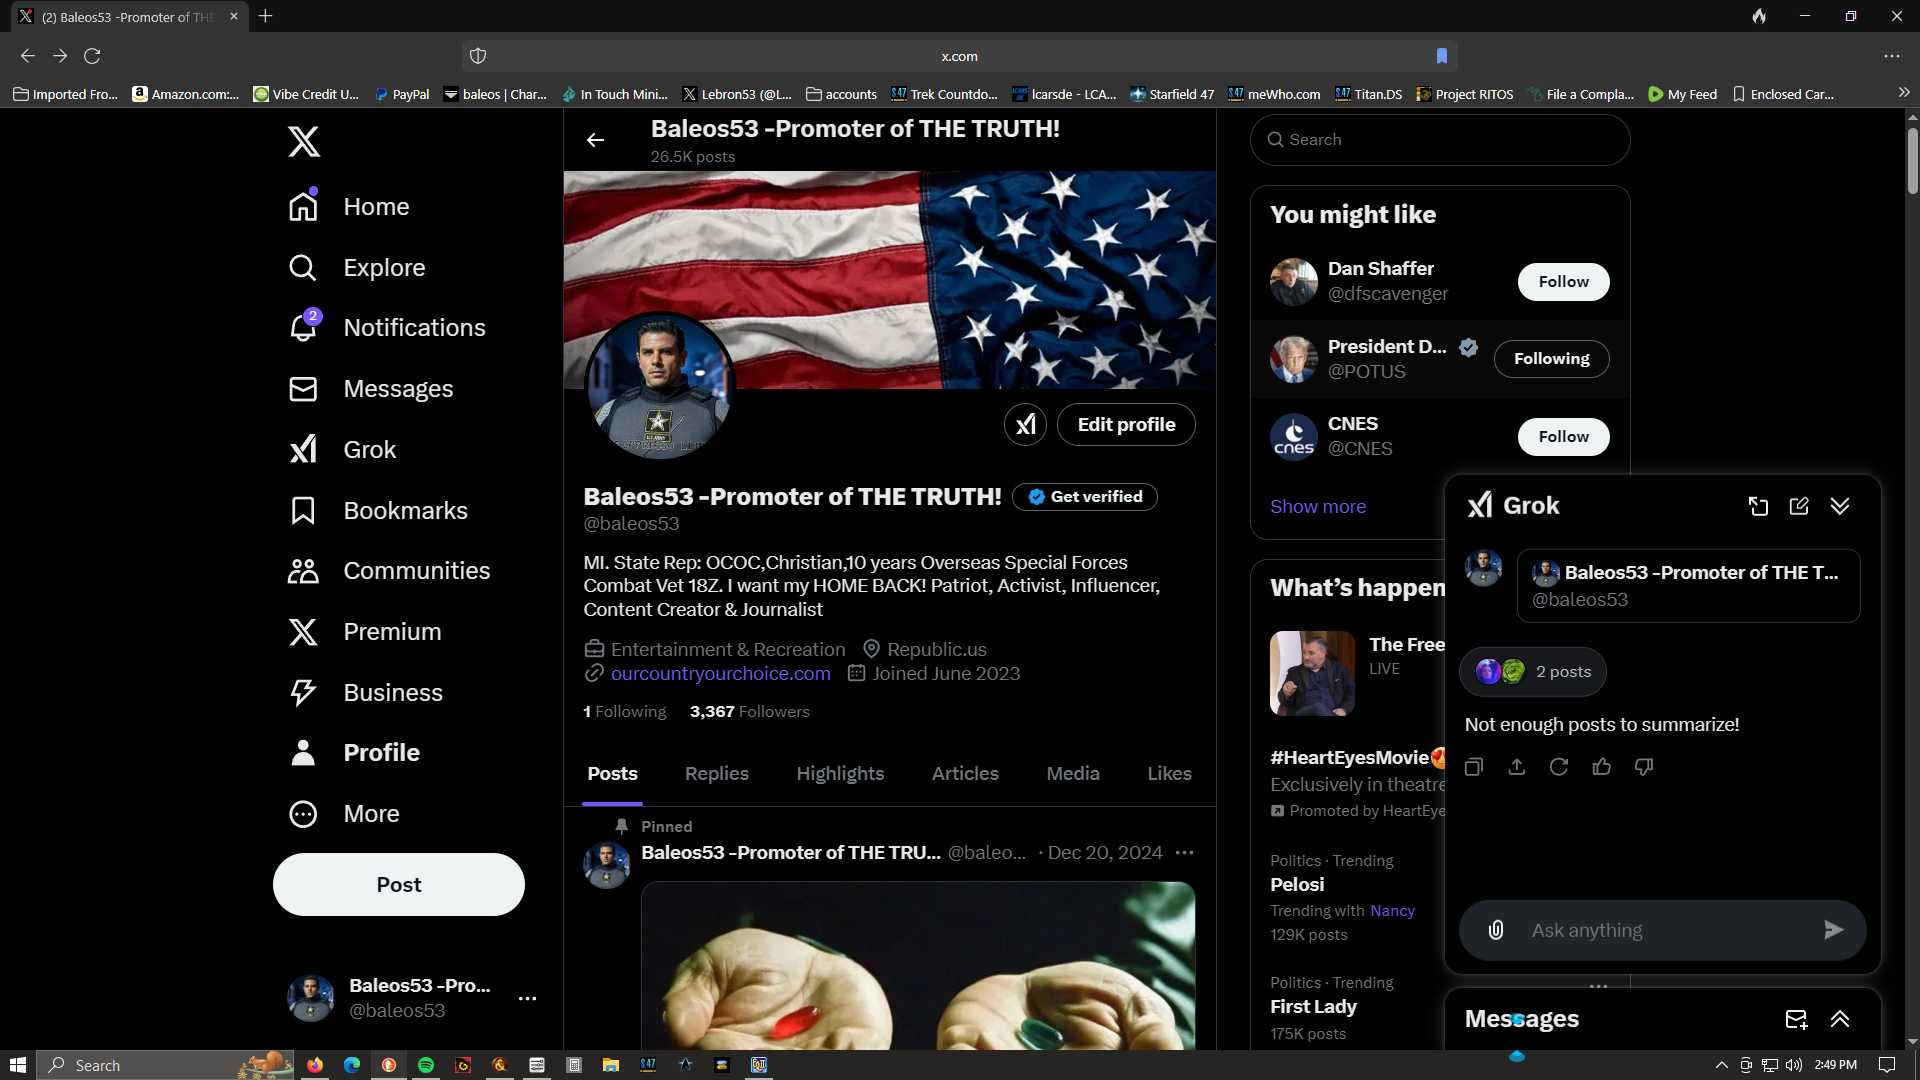This screenshot has height=1080, width=1920.
Task: Open account switcher menu for @baleos53
Action: point(527,998)
